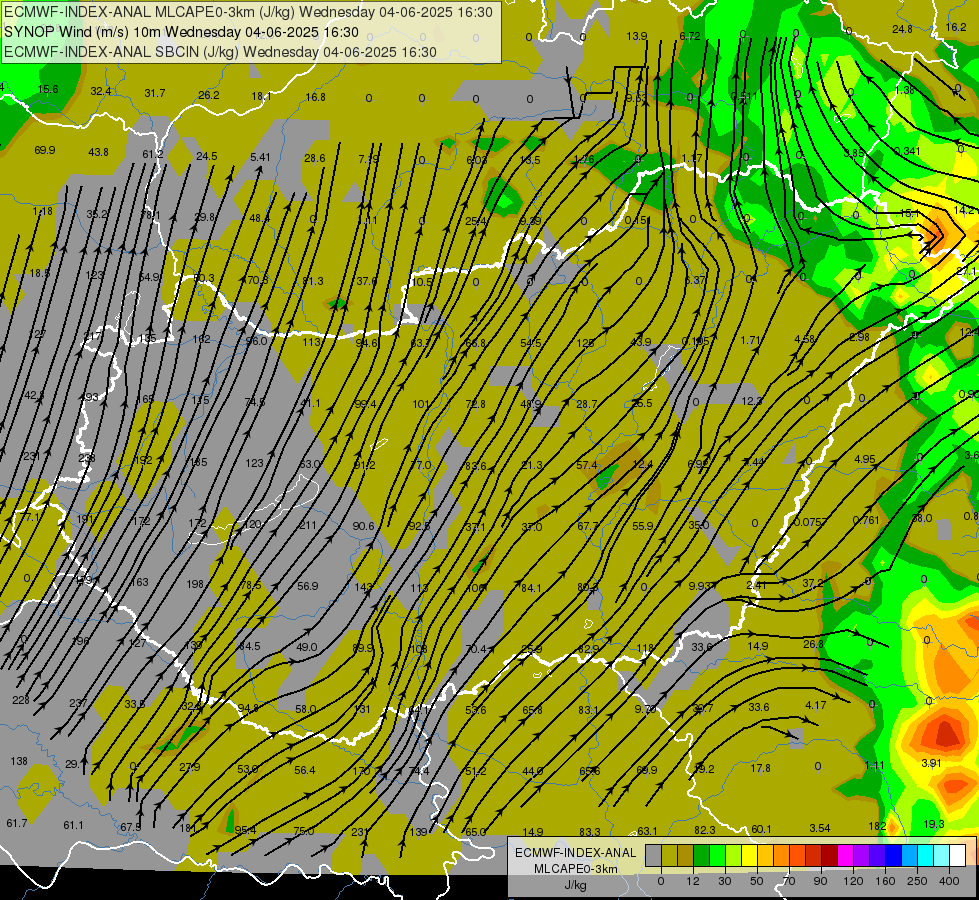Click the map value 54.5
979x900 pixels.
click(531, 343)
